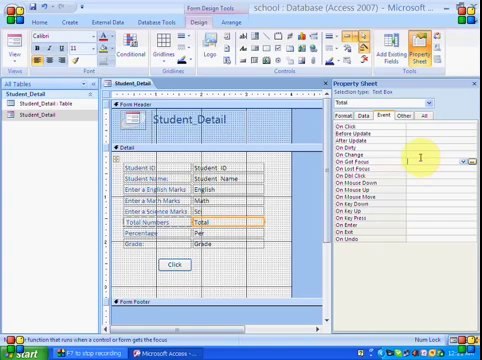Toggle Use Control Wizards
482x360 pixels.
[364, 48]
